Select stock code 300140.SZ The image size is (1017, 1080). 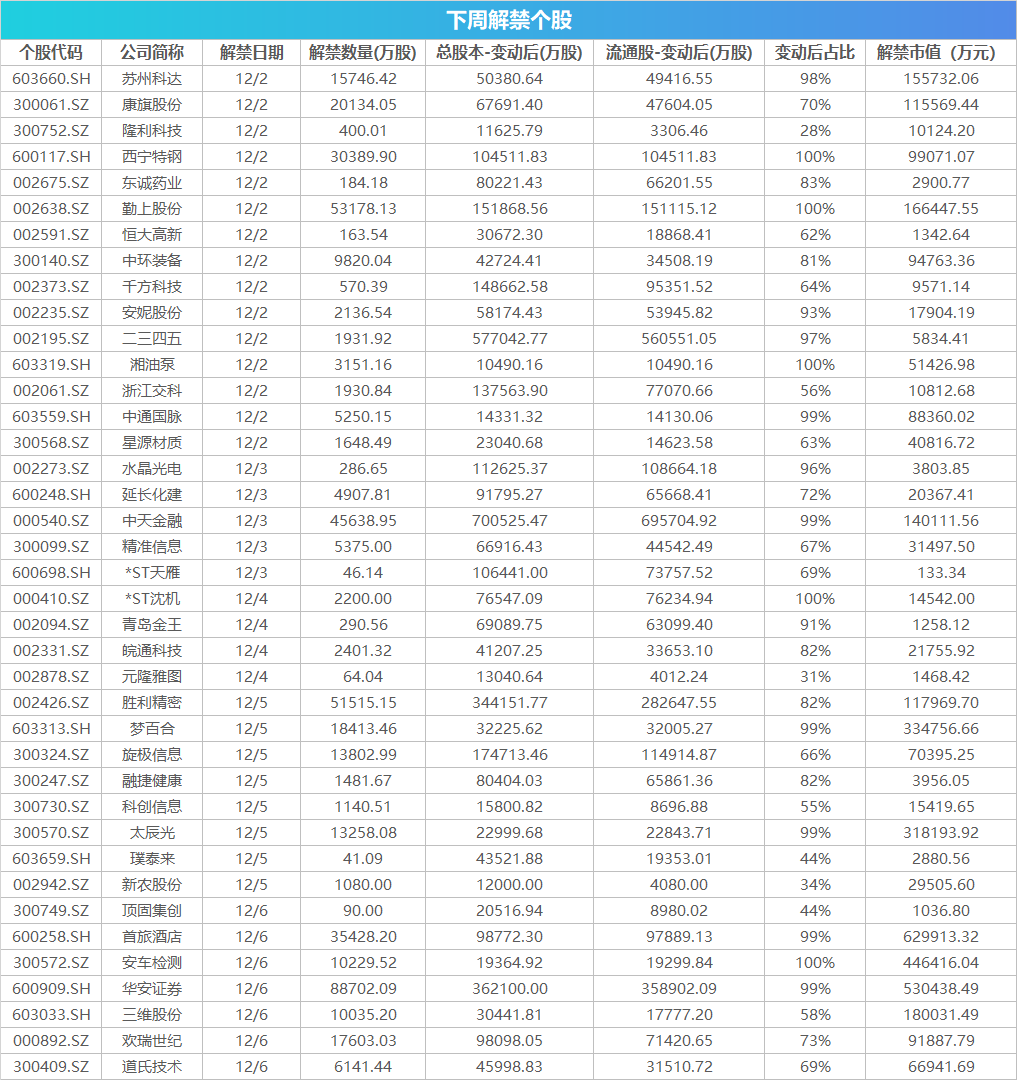point(51,261)
